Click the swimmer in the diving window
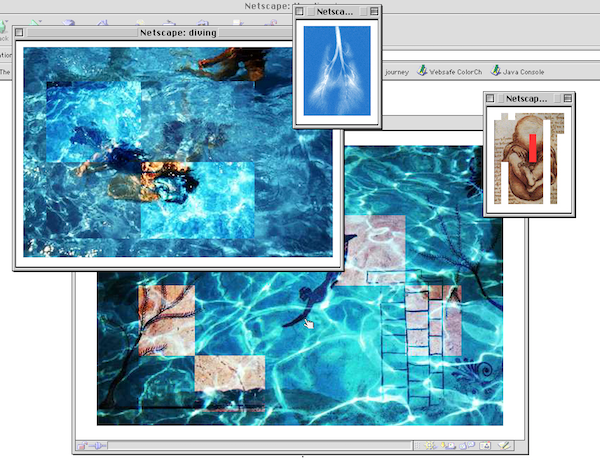The image size is (600, 470). [150, 175]
